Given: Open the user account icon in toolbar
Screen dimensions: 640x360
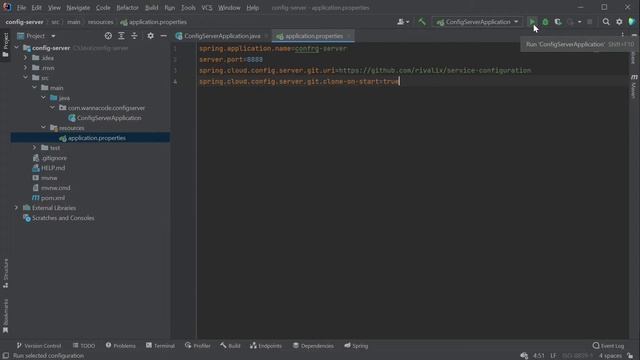Looking at the screenshot, I should pos(402,22).
